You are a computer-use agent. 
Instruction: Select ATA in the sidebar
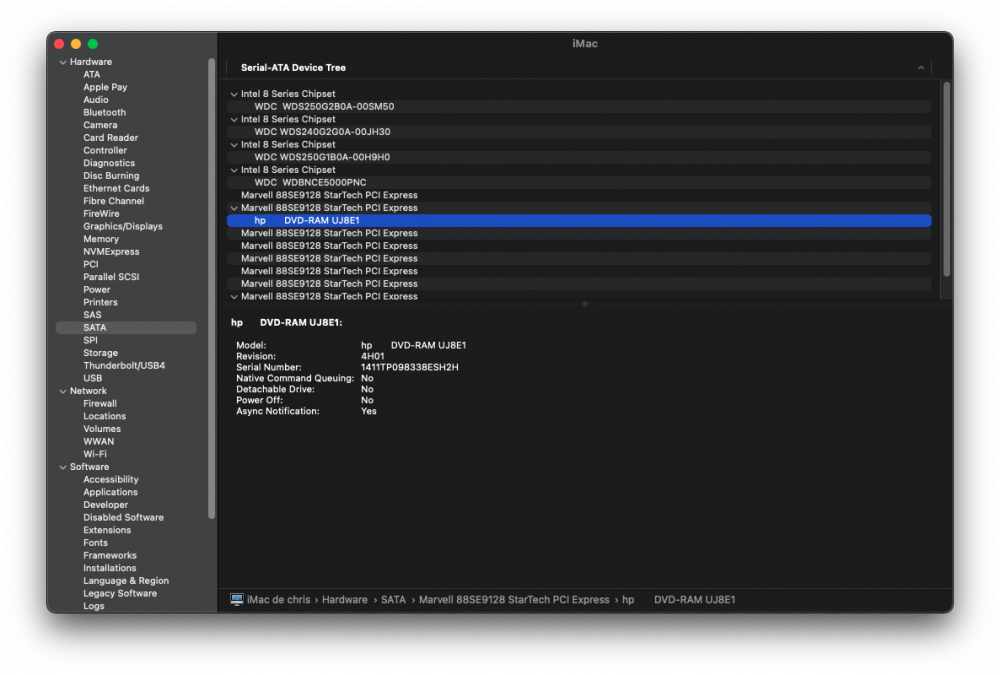click(x=92, y=75)
